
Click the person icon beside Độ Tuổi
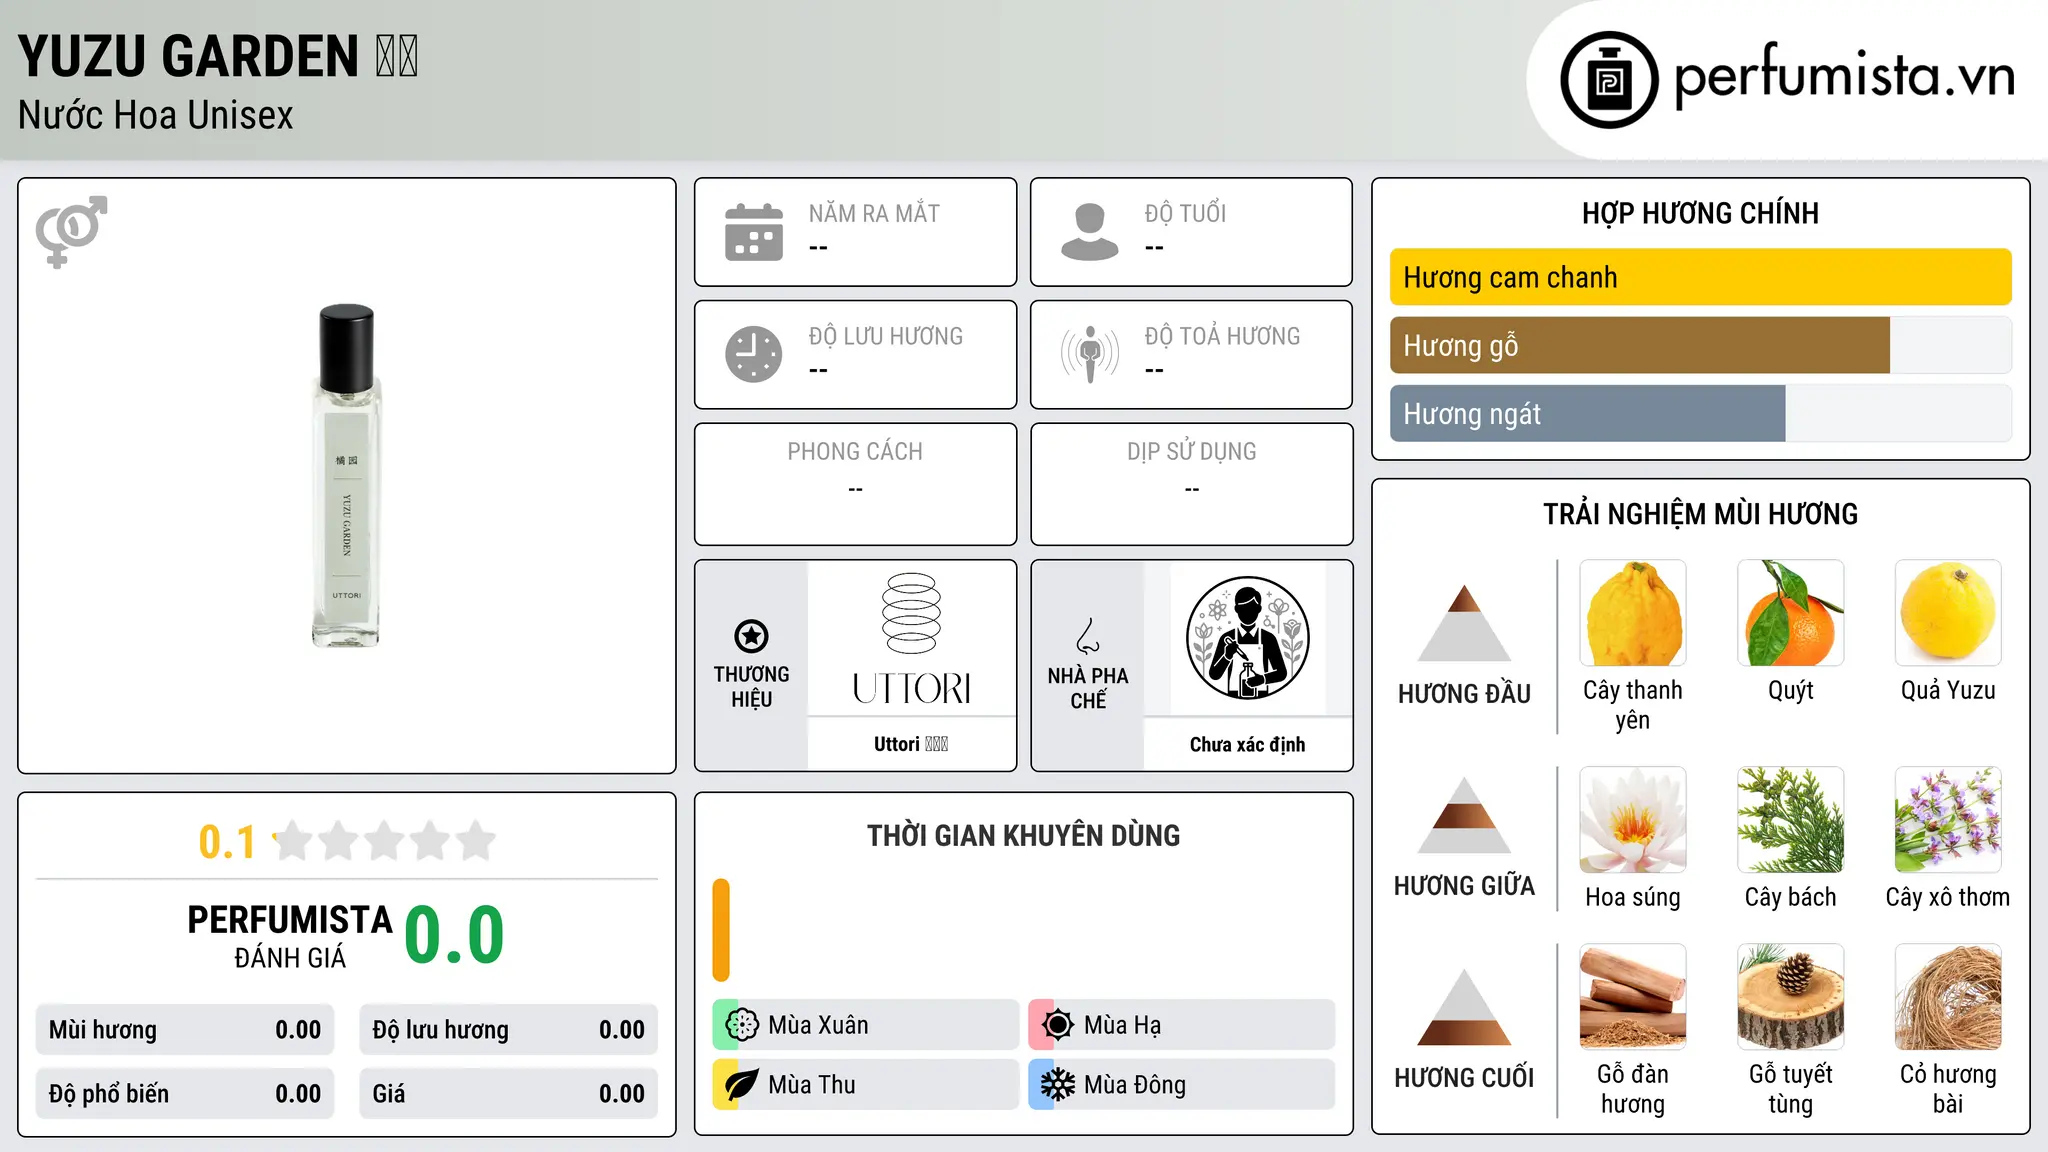pyautogui.click(x=1090, y=232)
